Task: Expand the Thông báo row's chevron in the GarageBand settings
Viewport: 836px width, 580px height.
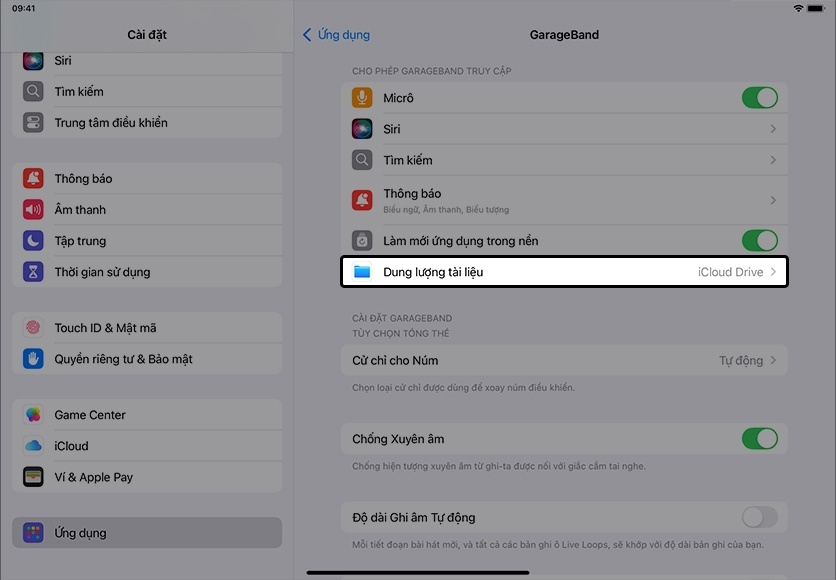Action: (x=773, y=200)
